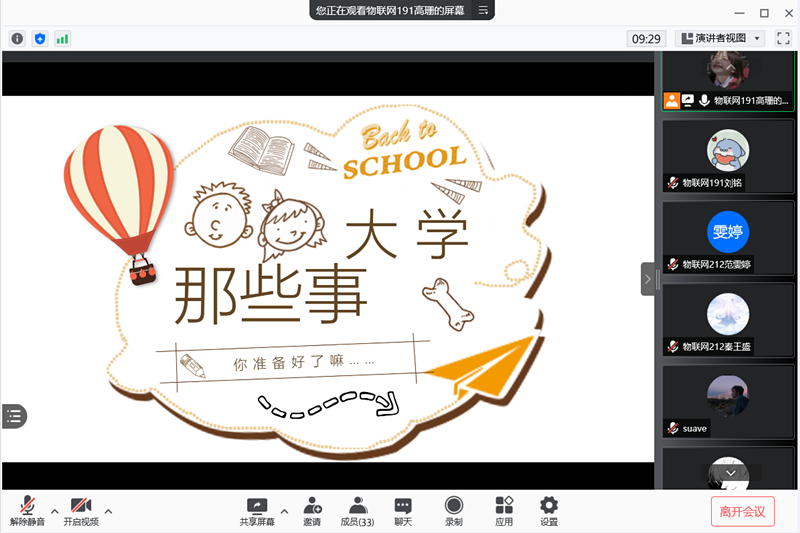Toggle the microphone via 解除静音
This screenshot has height=533, width=800.
coord(27,511)
